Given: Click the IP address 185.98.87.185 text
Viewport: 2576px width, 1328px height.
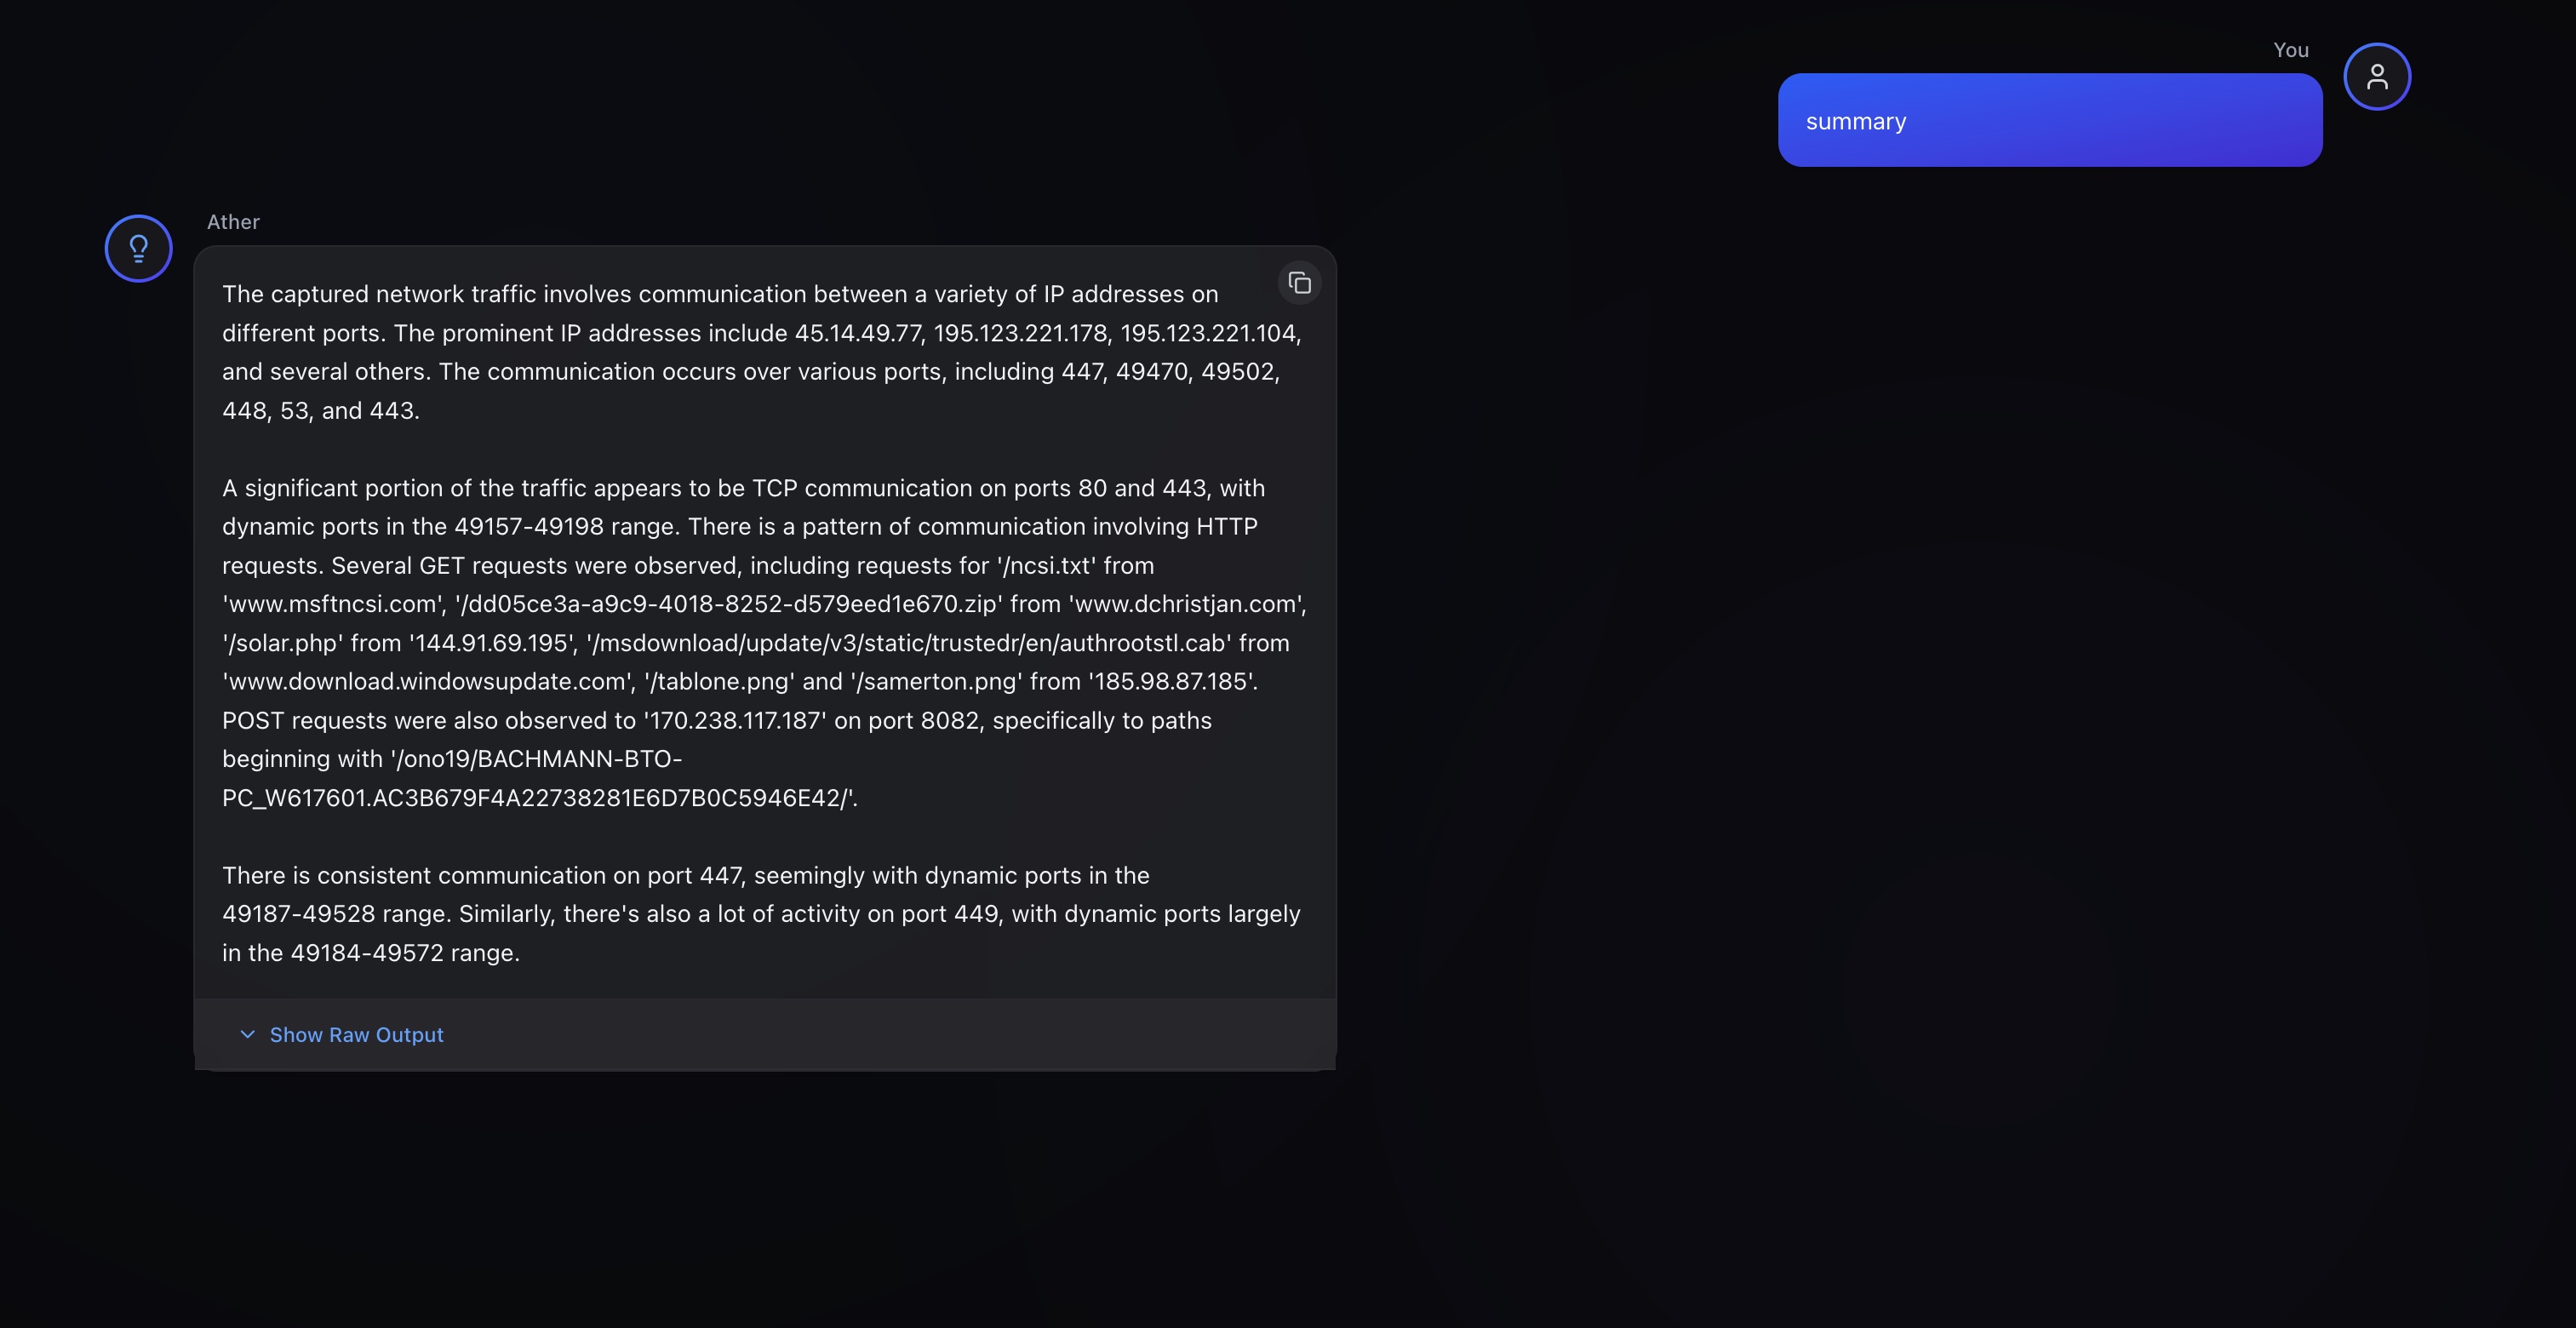Looking at the screenshot, I should click(1172, 682).
